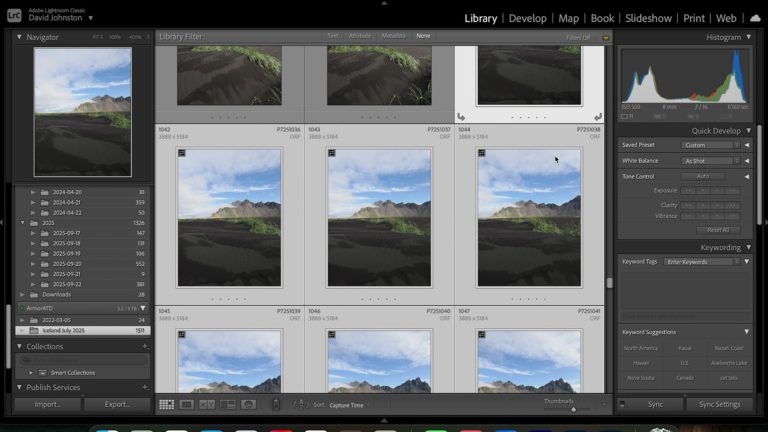Adjust the Thumbnails size slider

pyautogui.click(x=573, y=408)
